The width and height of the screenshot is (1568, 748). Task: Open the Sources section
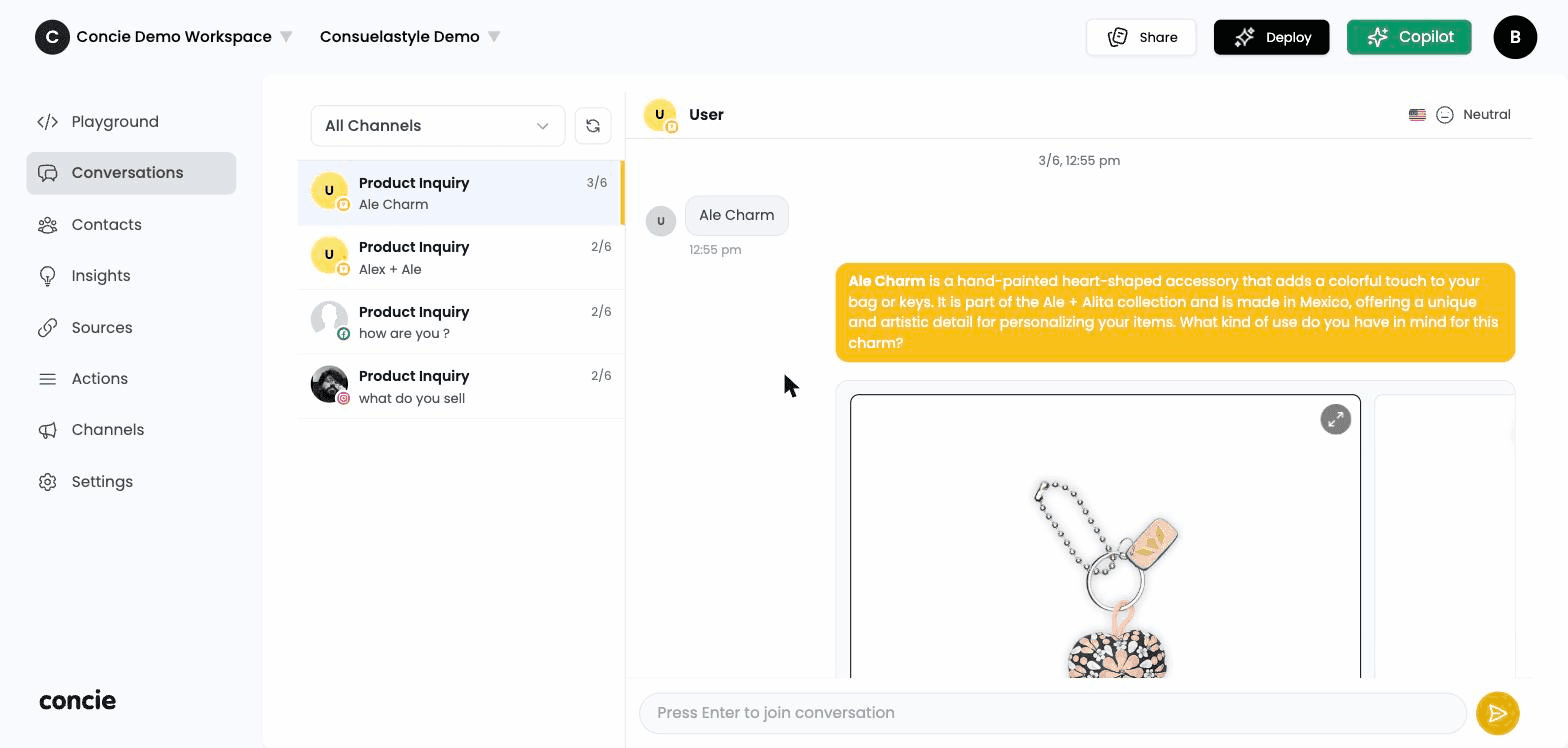tap(131, 328)
